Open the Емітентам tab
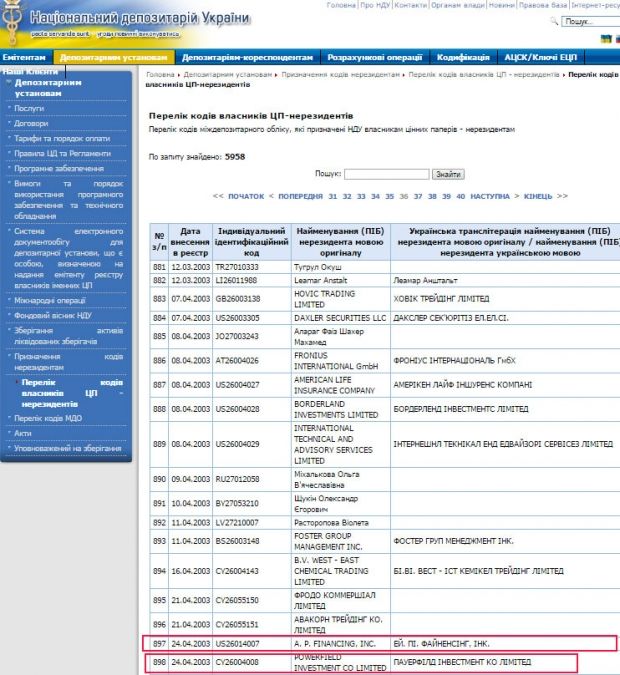This screenshot has height=675, width=620. tap(25, 58)
